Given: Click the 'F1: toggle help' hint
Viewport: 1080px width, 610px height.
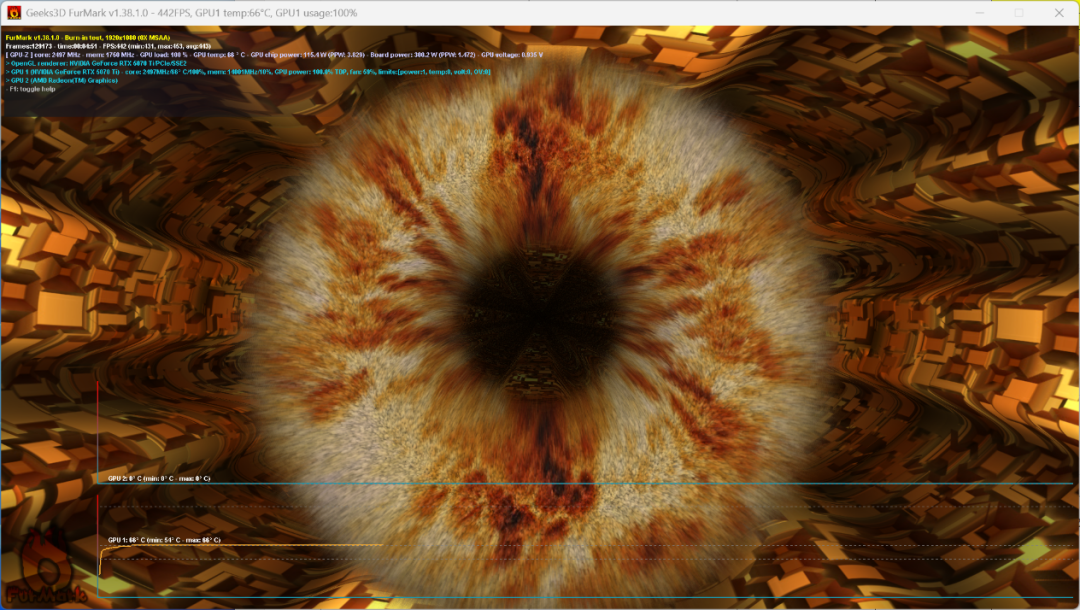Looking at the screenshot, I should 31,89.
